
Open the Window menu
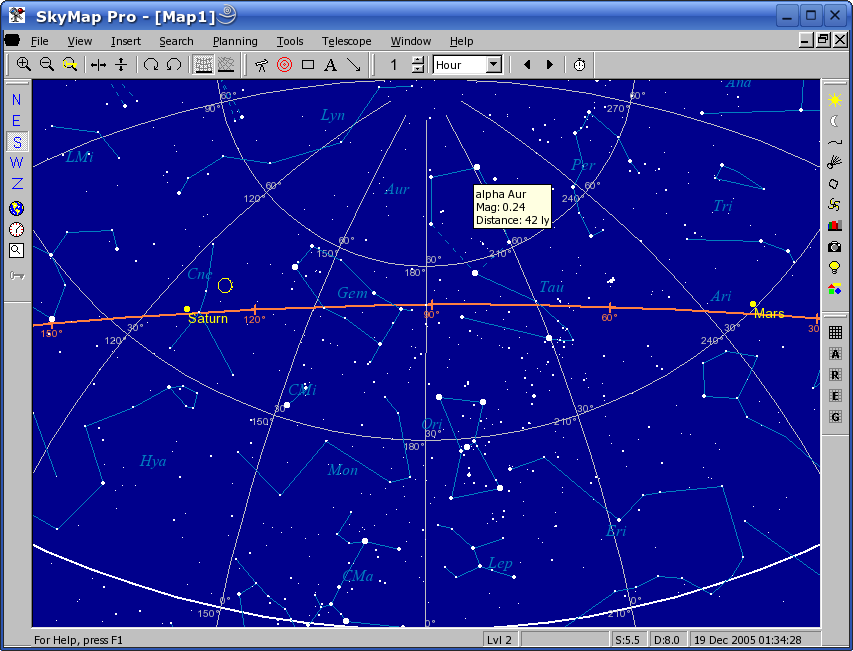411,41
